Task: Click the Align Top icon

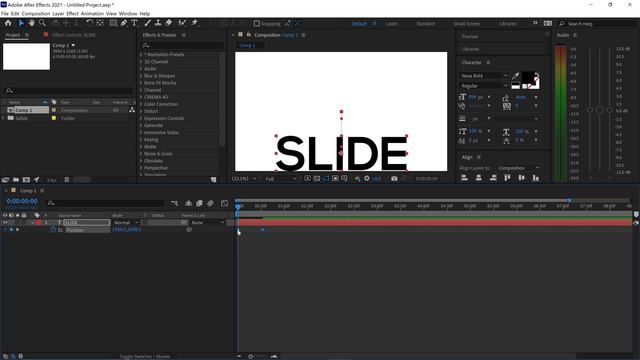Action: (507, 178)
